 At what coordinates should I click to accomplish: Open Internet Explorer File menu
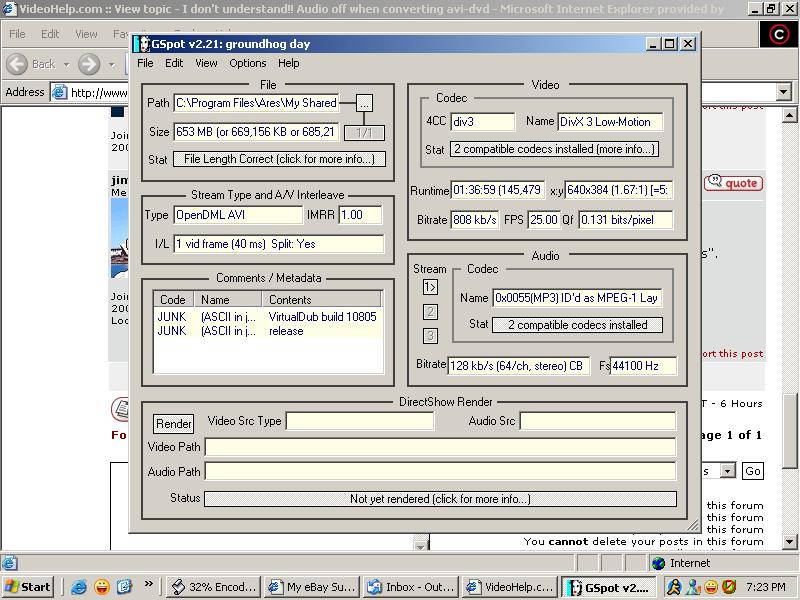pyautogui.click(x=17, y=34)
